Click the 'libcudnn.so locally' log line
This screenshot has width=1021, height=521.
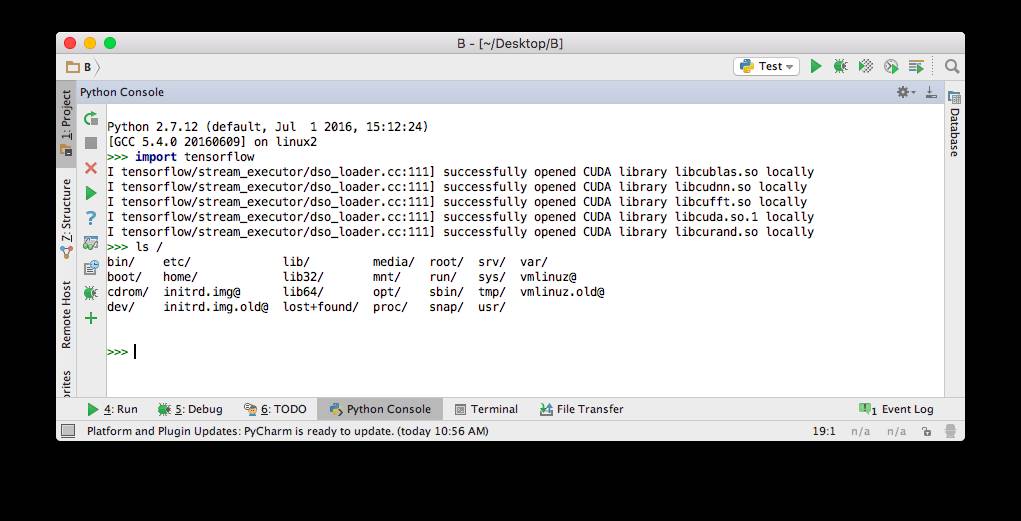(457, 187)
